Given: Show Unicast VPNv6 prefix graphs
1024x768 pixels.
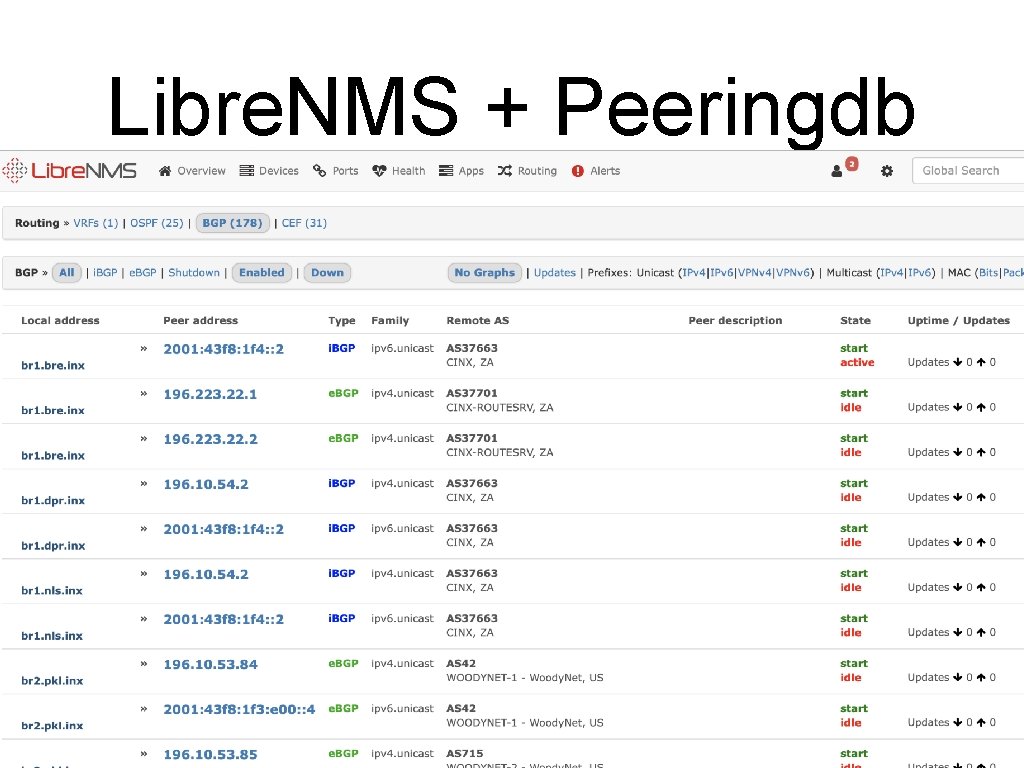Looking at the screenshot, I should (x=792, y=273).
